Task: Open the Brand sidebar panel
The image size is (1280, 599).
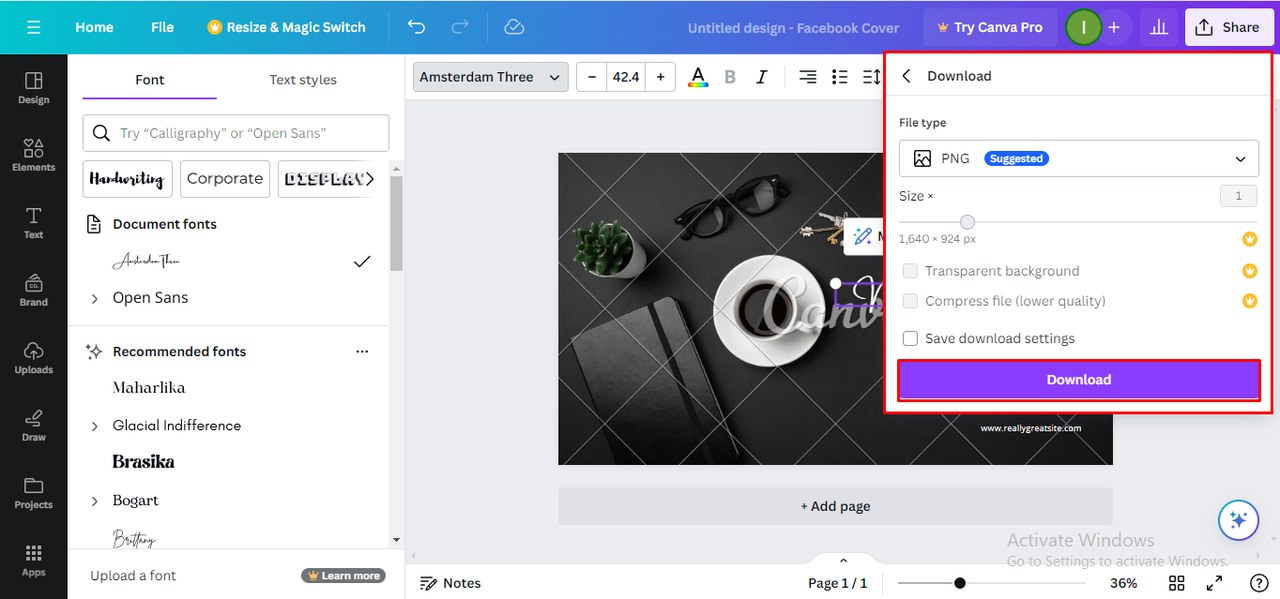Action: [34, 290]
